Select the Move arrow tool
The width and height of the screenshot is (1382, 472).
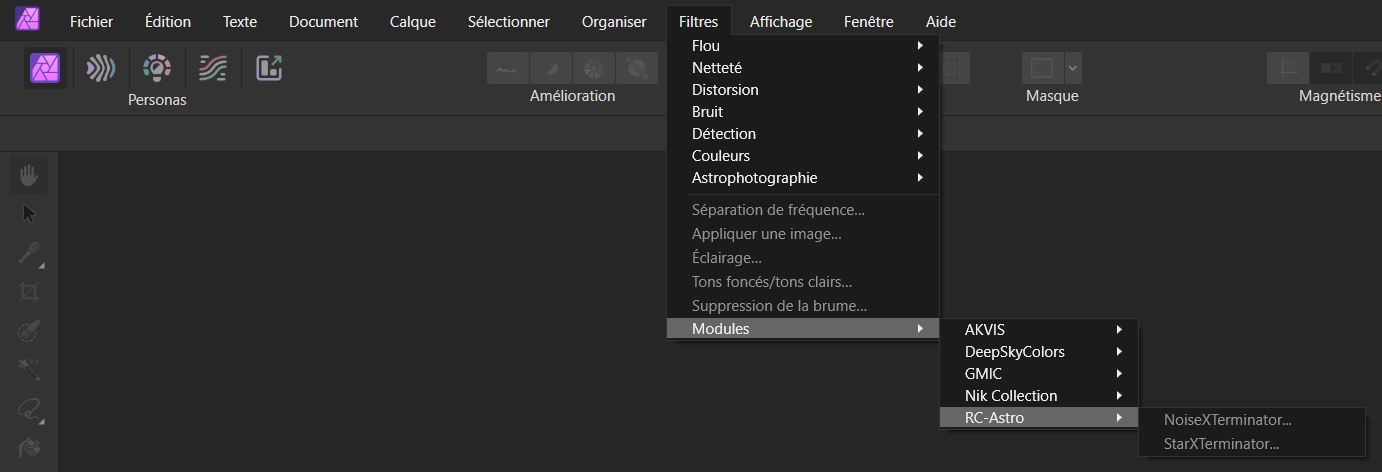(29, 214)
